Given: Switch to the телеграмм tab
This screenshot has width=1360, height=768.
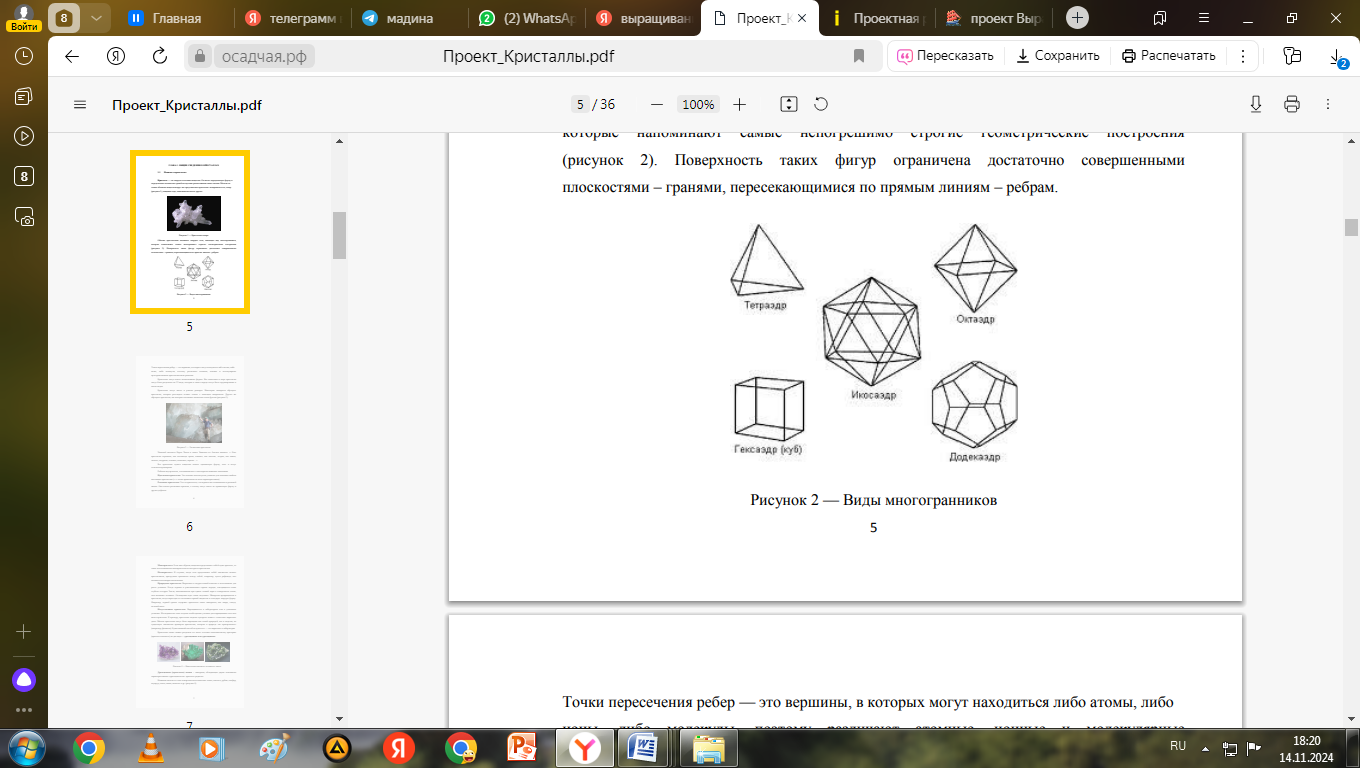Looking at the screenshot, I should click(x=291, y=18).
